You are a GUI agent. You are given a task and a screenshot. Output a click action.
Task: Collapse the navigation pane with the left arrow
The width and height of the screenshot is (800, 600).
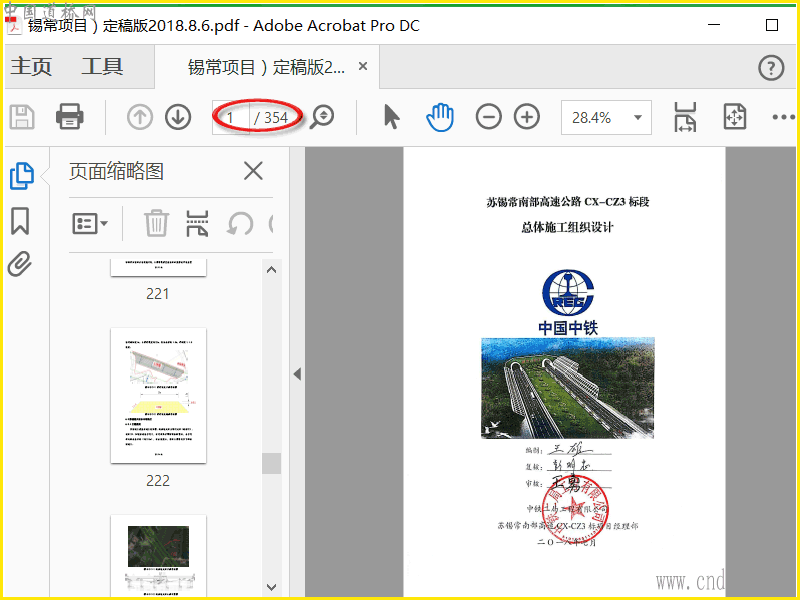click(x=297, y=374)
